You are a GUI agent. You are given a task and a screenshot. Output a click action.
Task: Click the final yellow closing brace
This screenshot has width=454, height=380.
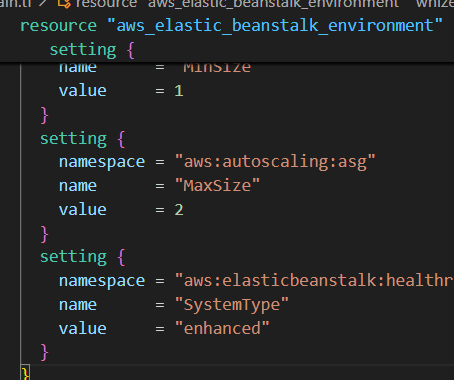pos(25,373)
